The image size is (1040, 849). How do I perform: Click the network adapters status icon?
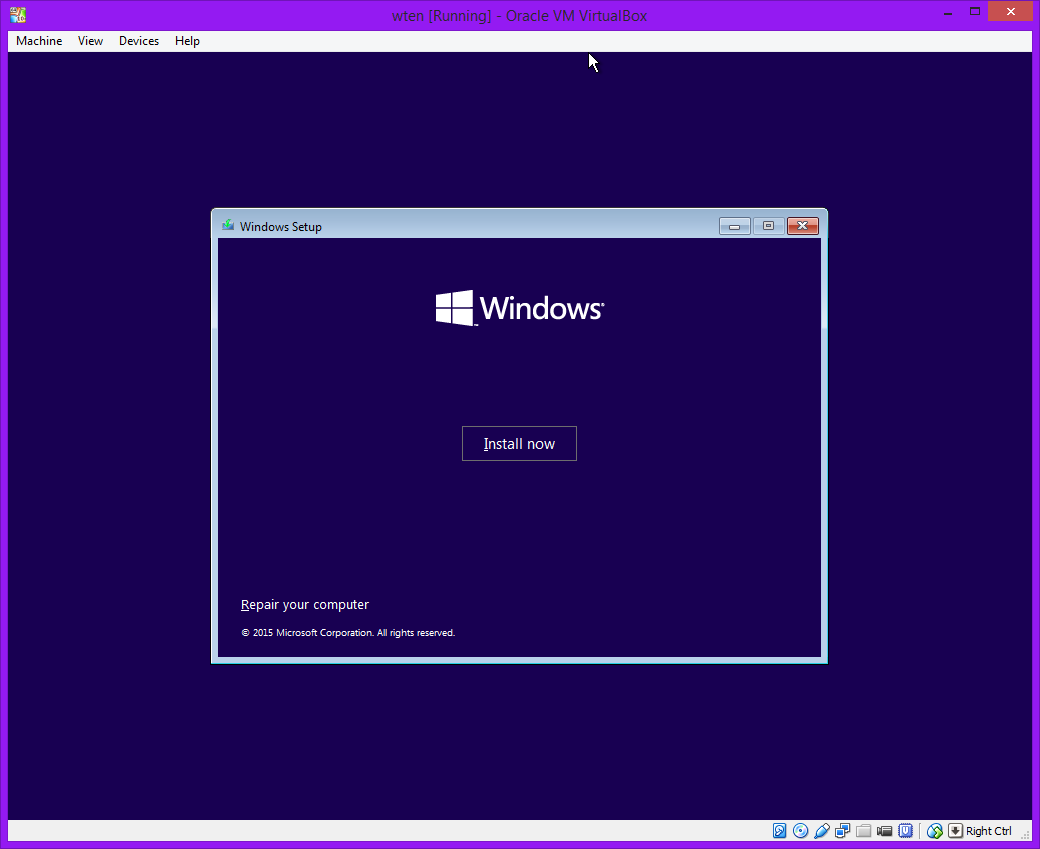[x=843, y=831]
